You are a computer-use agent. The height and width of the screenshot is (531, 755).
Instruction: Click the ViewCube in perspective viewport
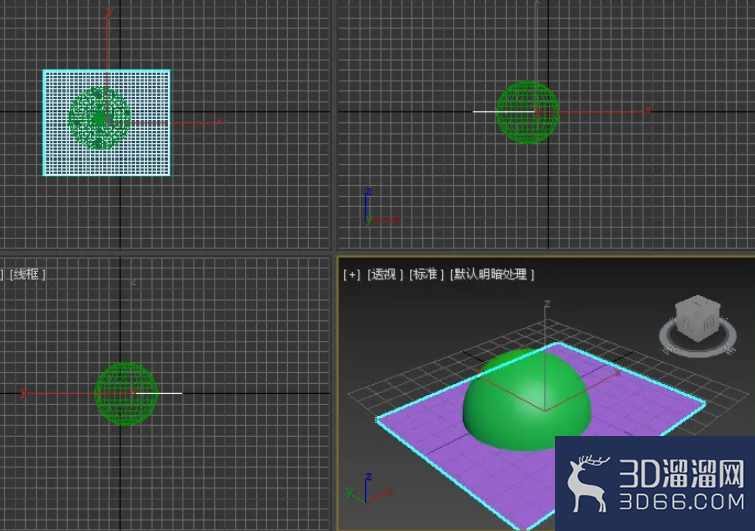(x=698, y=318)
